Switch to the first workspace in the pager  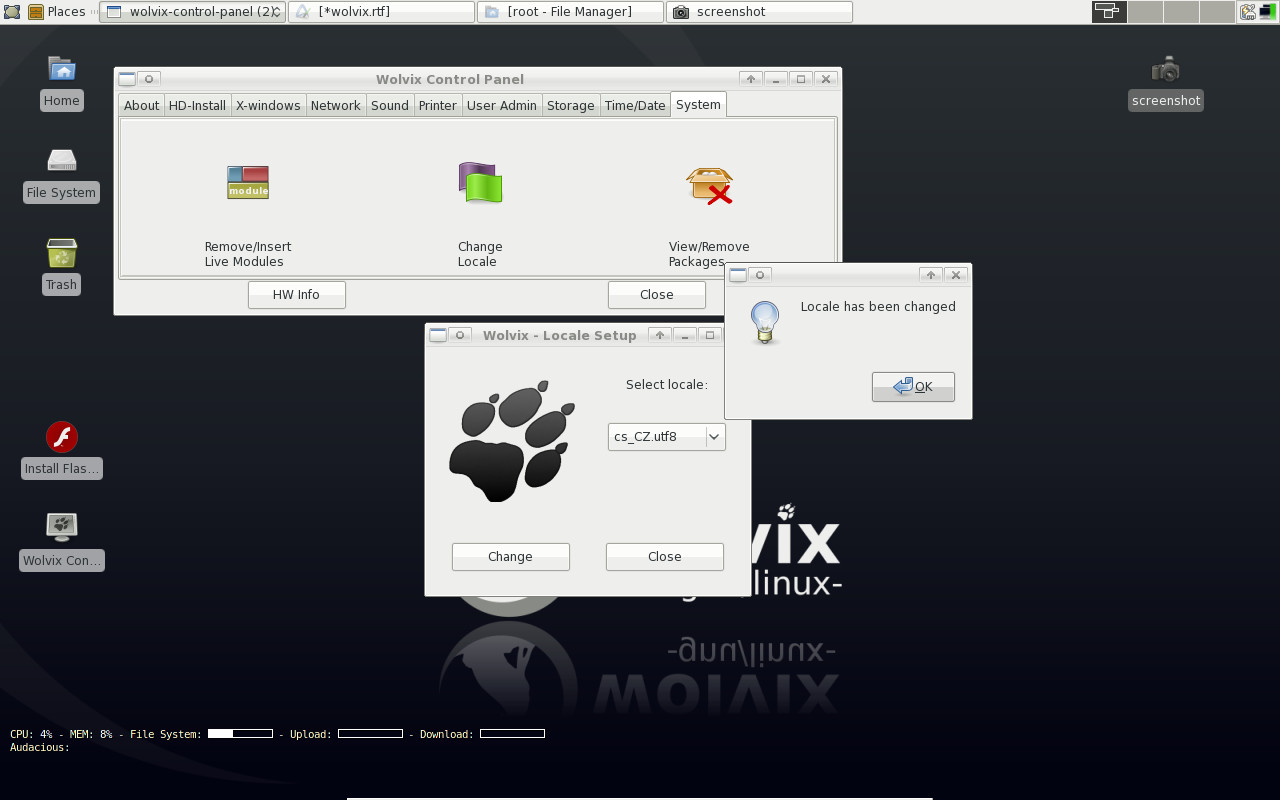(1109, 12)
